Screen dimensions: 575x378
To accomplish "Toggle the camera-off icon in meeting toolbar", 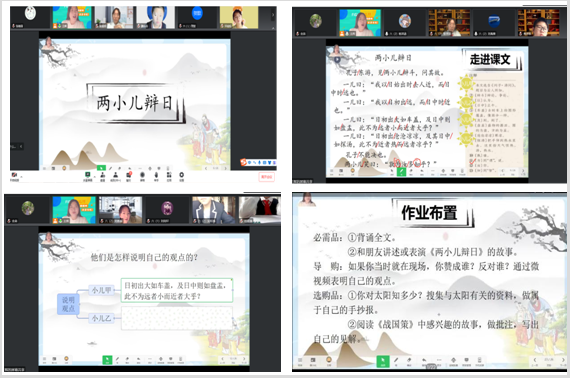I will (x=14, y=175).
